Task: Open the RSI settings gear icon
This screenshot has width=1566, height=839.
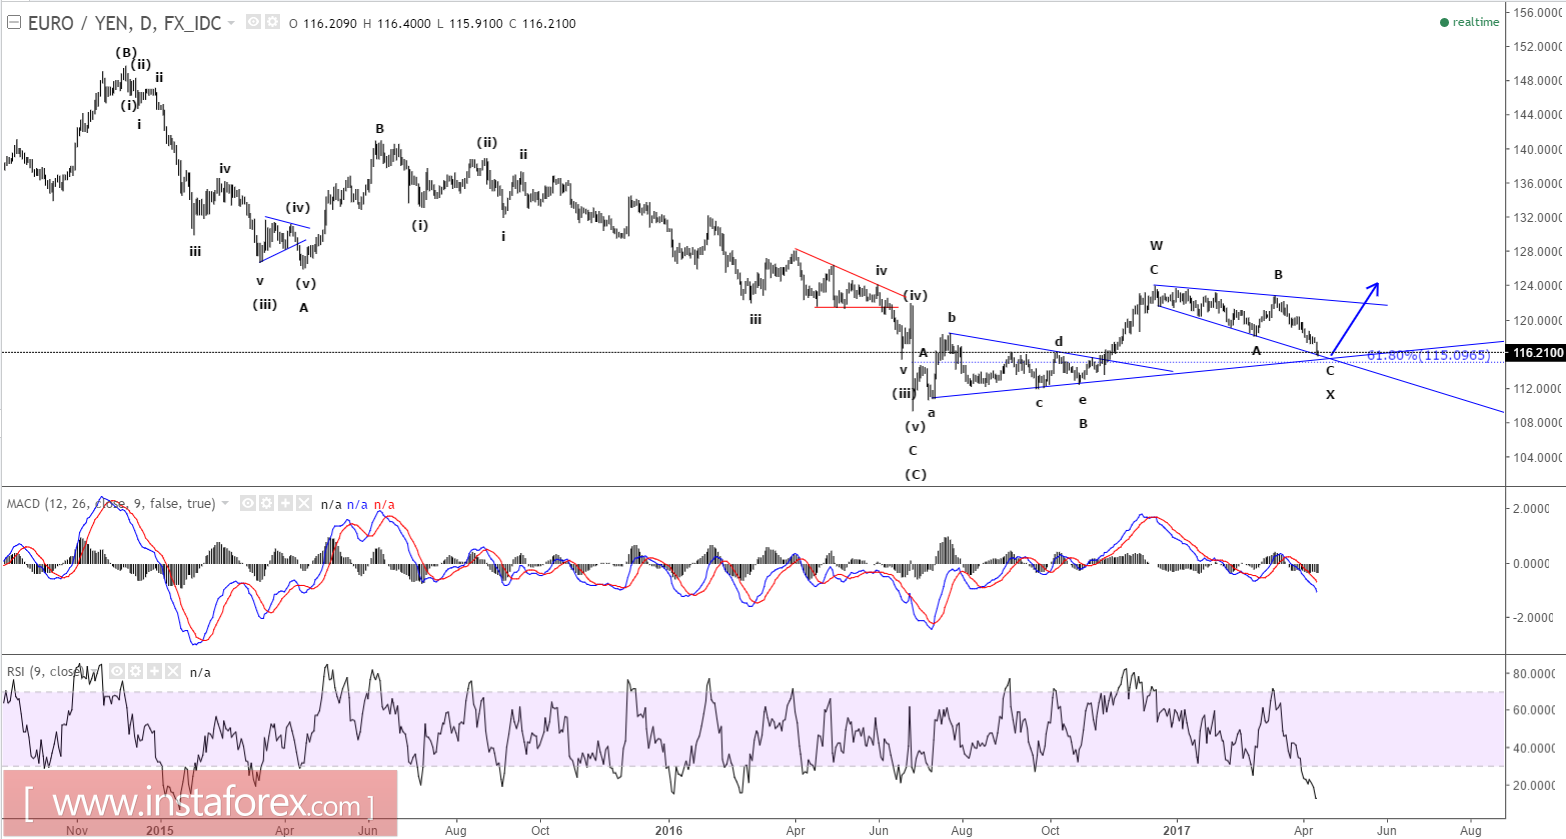Action: [136, 671]
